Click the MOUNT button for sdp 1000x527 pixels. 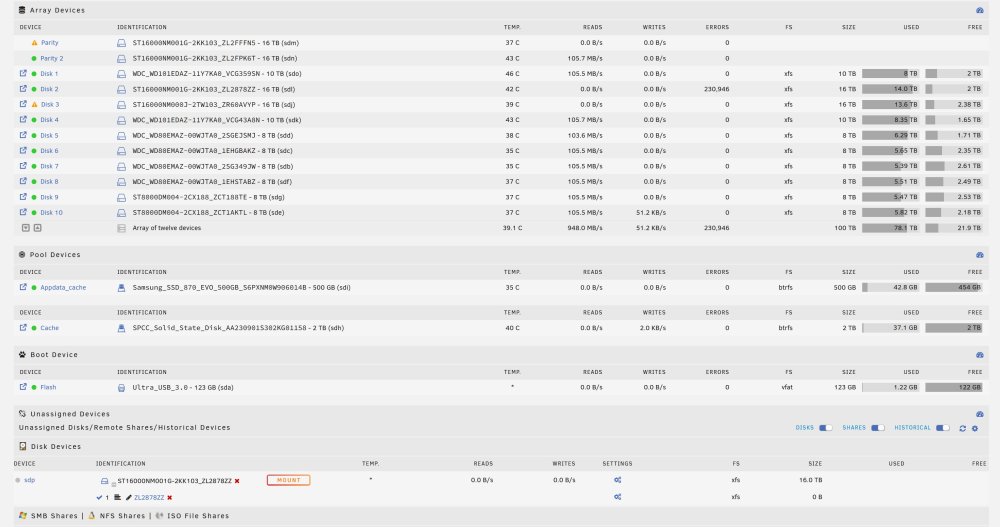[288, 480]
